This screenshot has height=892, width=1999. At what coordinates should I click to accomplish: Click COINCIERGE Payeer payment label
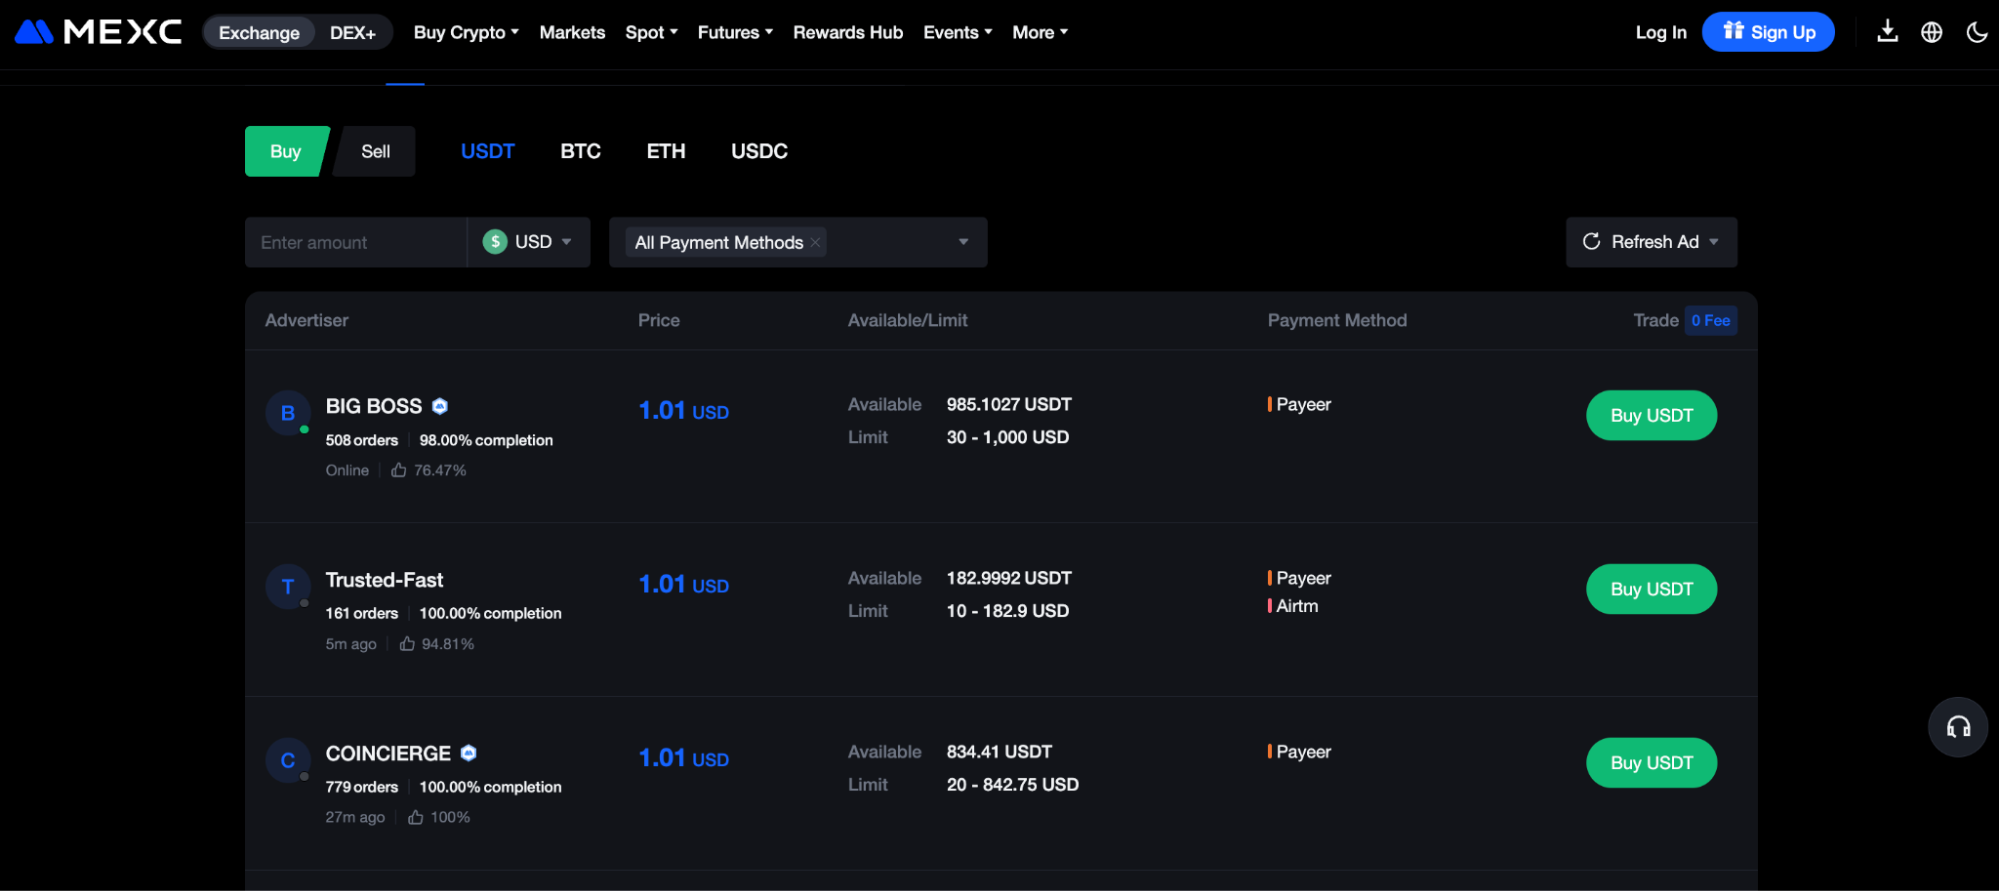1304,752
